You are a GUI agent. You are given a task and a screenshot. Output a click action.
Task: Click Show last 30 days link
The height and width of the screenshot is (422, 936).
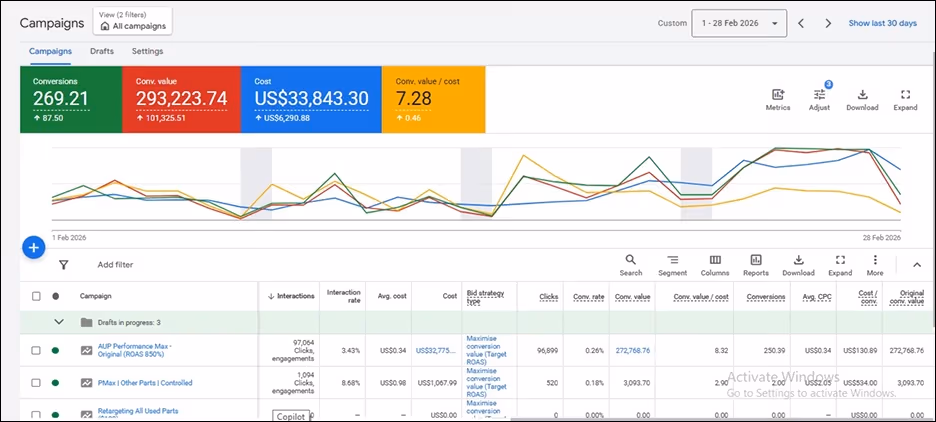coord(883,23)
